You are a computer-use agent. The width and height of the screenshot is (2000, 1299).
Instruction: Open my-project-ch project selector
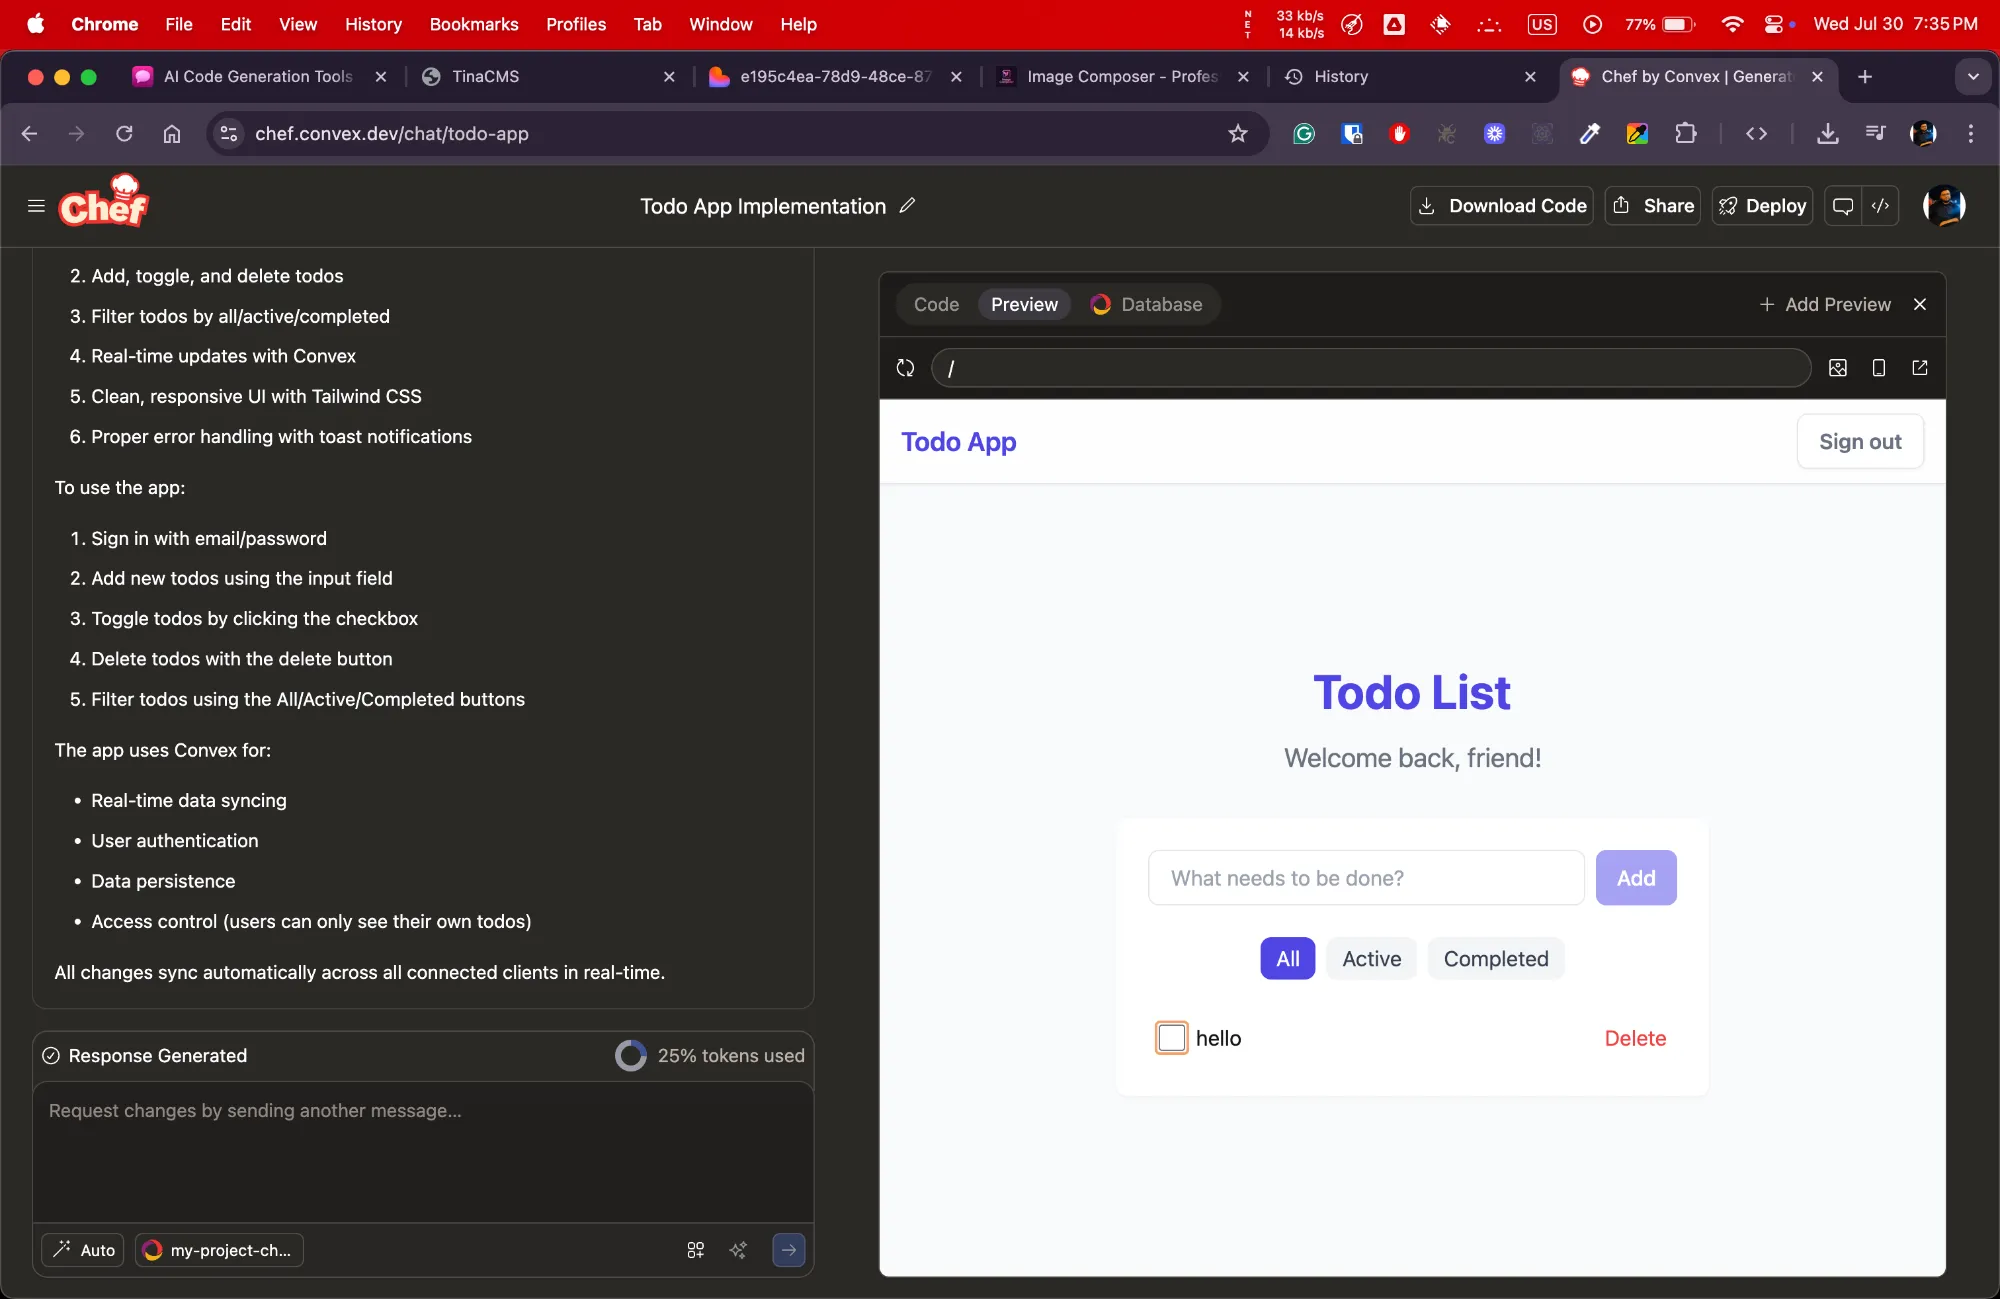(x=219, y=1250)
